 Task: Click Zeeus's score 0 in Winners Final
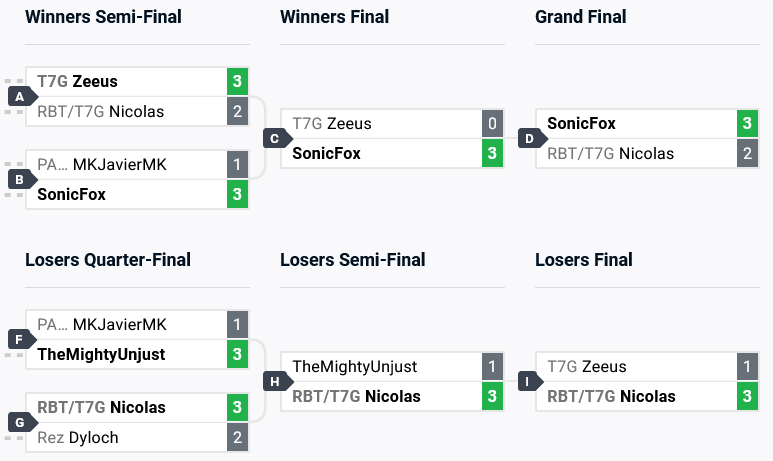[491, 124]
